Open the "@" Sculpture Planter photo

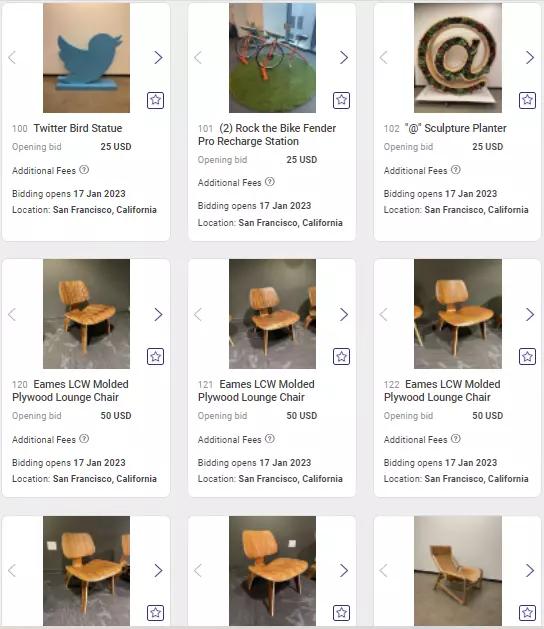click(x=458, y=58)
